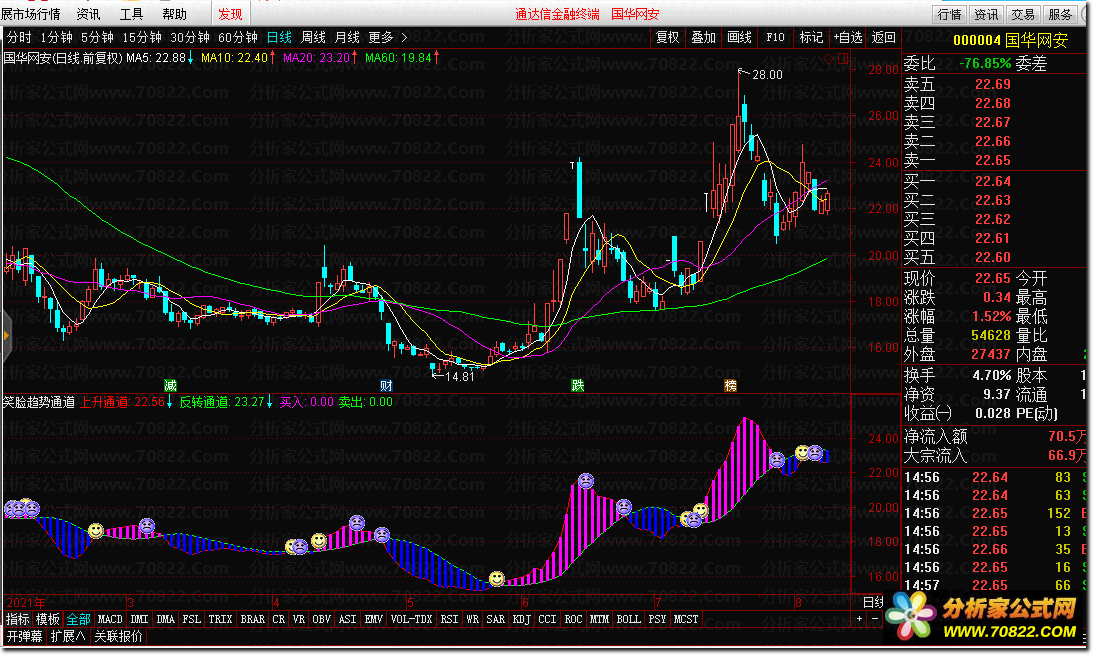1095x656 pixels.
Task: Switch to the 月线 monthly chart
Action: (347, 38)
